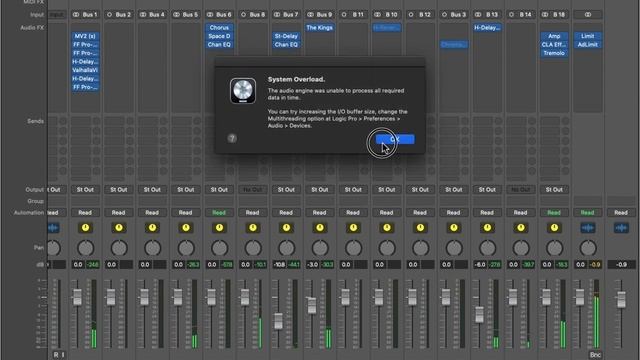Click the Bnc bounce button
640x360 pixels.
point(595,355)
